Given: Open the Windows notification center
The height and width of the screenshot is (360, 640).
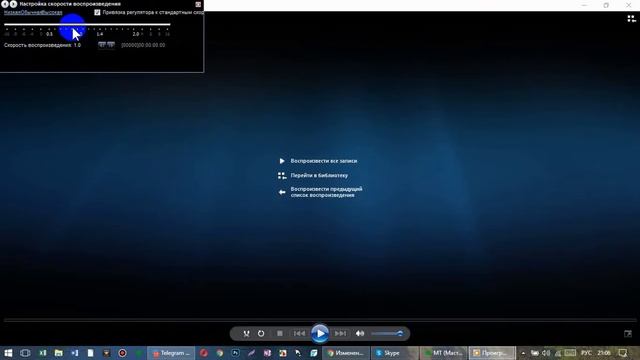Looking at the screenshot, I should click(623, 353).
